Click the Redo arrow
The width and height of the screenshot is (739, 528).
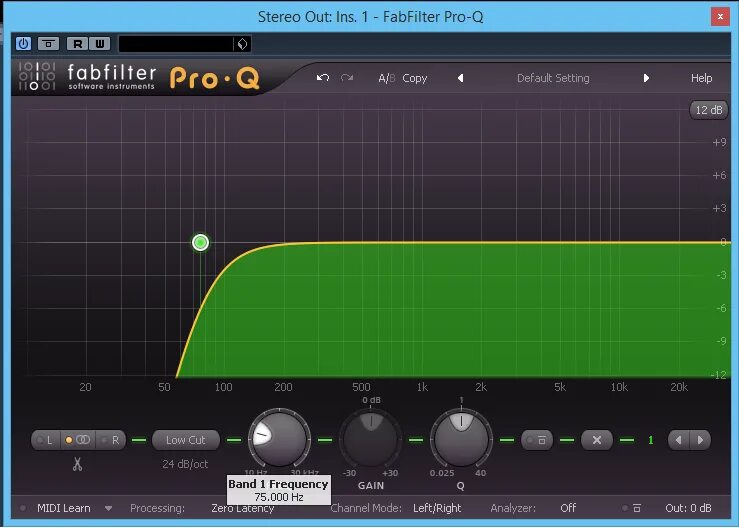[x=347, y=78]
